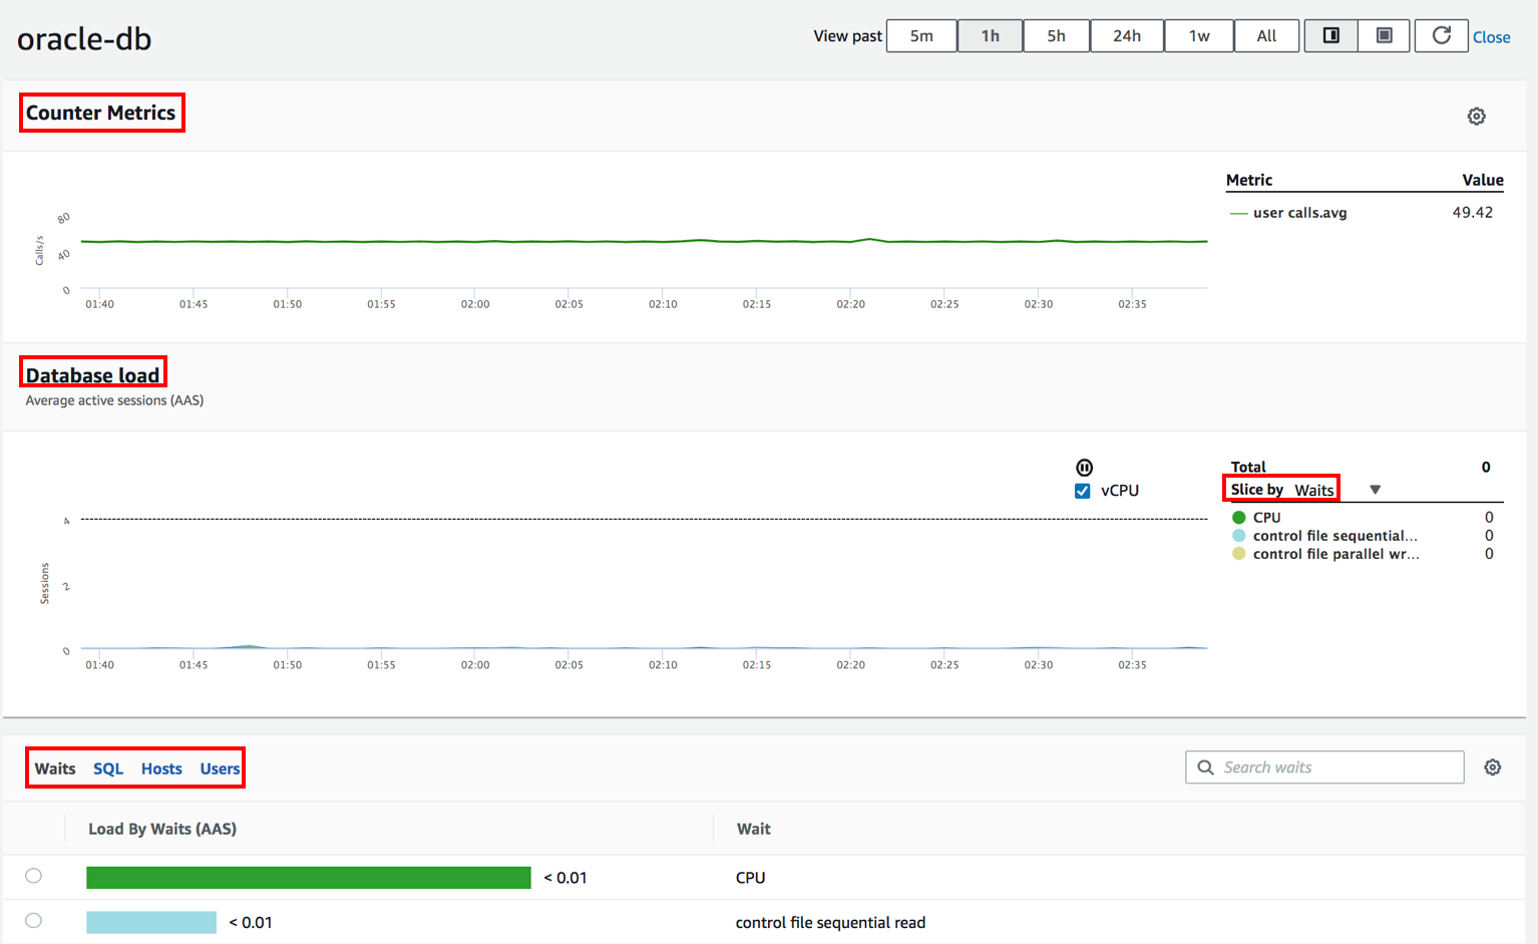Select control file sequential read radio button

pos(33,921)
